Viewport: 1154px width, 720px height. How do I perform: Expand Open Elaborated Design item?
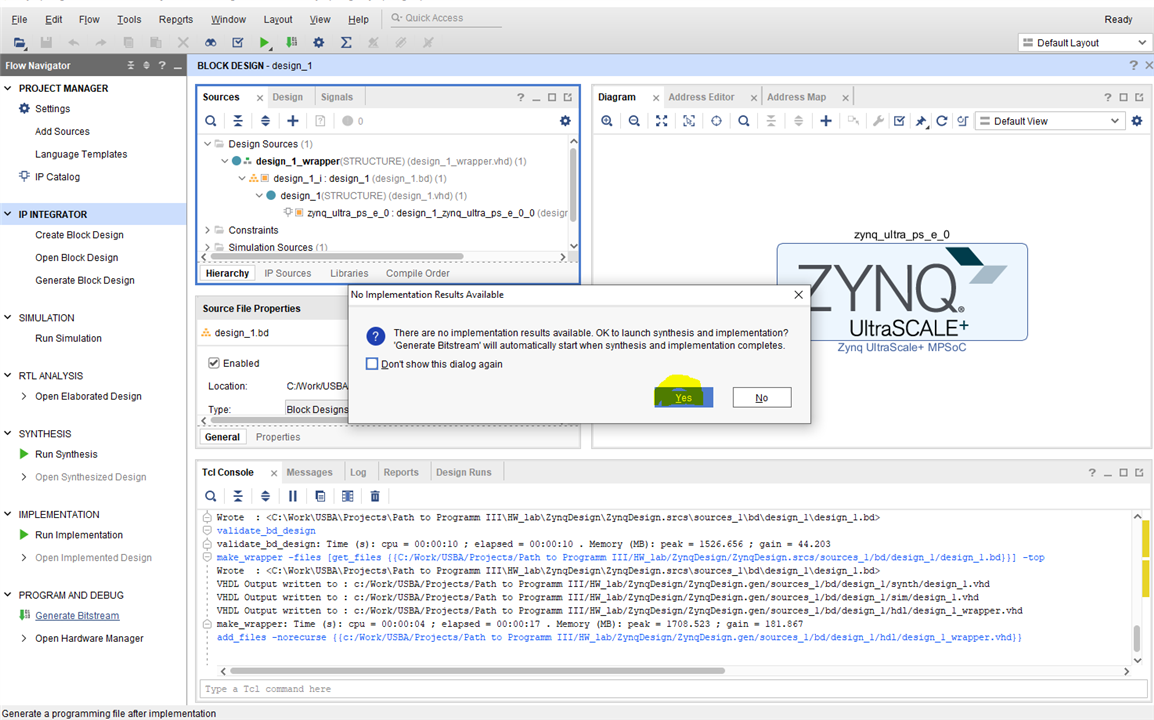pos(24,396)
